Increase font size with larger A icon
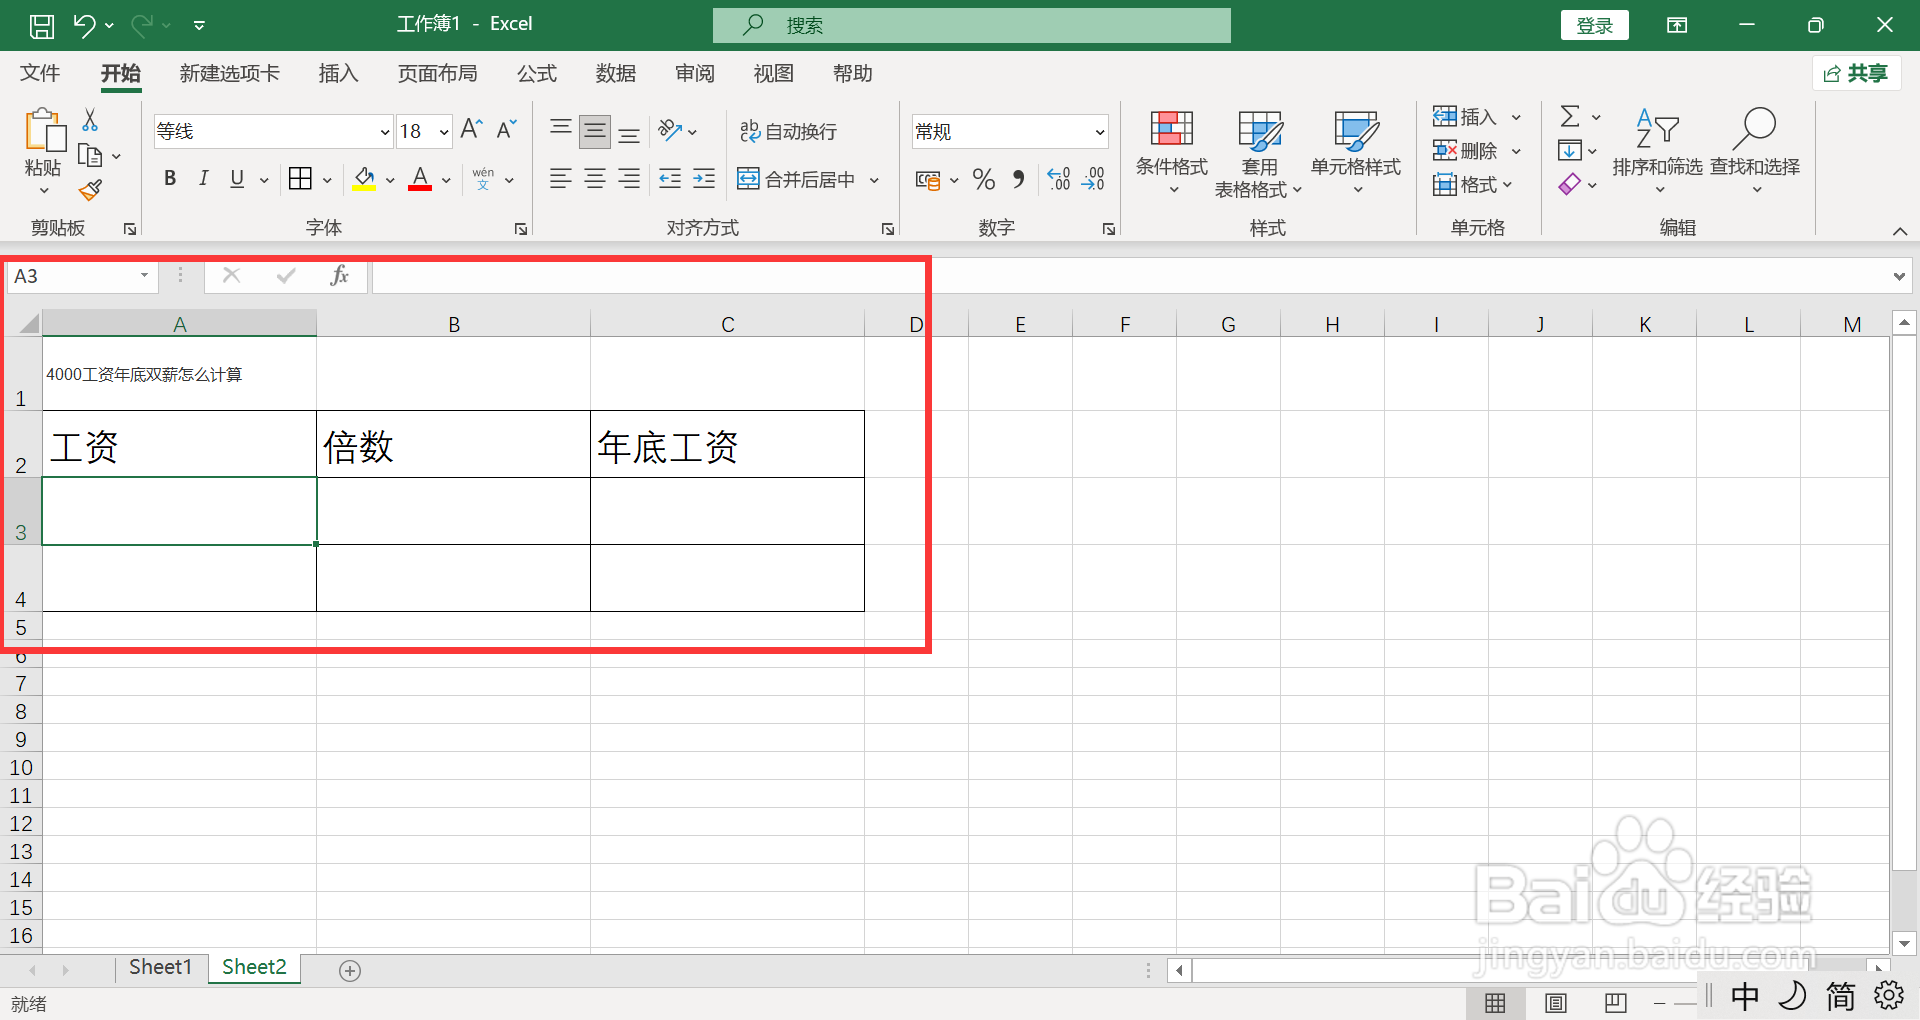1920x1020 pixels. [x=471, y=130]
